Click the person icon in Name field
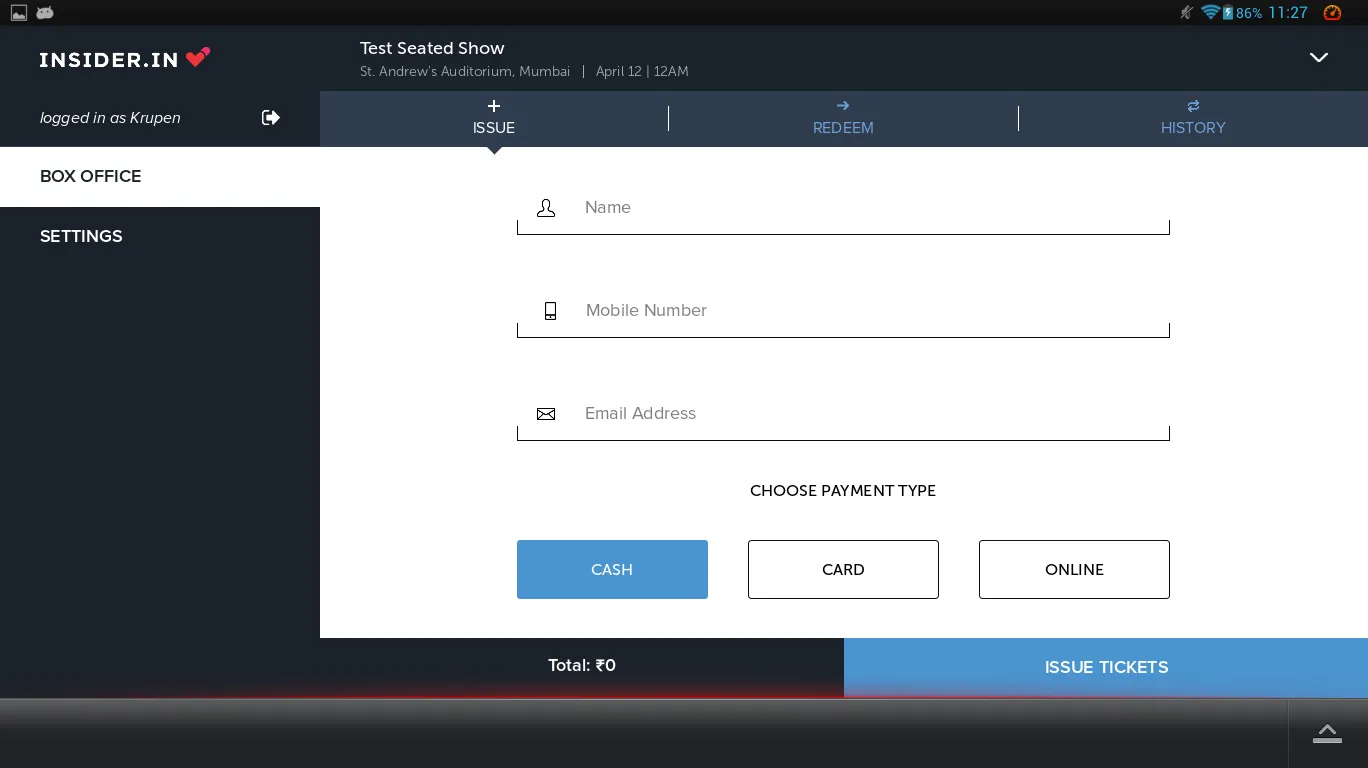 (546, 208)
